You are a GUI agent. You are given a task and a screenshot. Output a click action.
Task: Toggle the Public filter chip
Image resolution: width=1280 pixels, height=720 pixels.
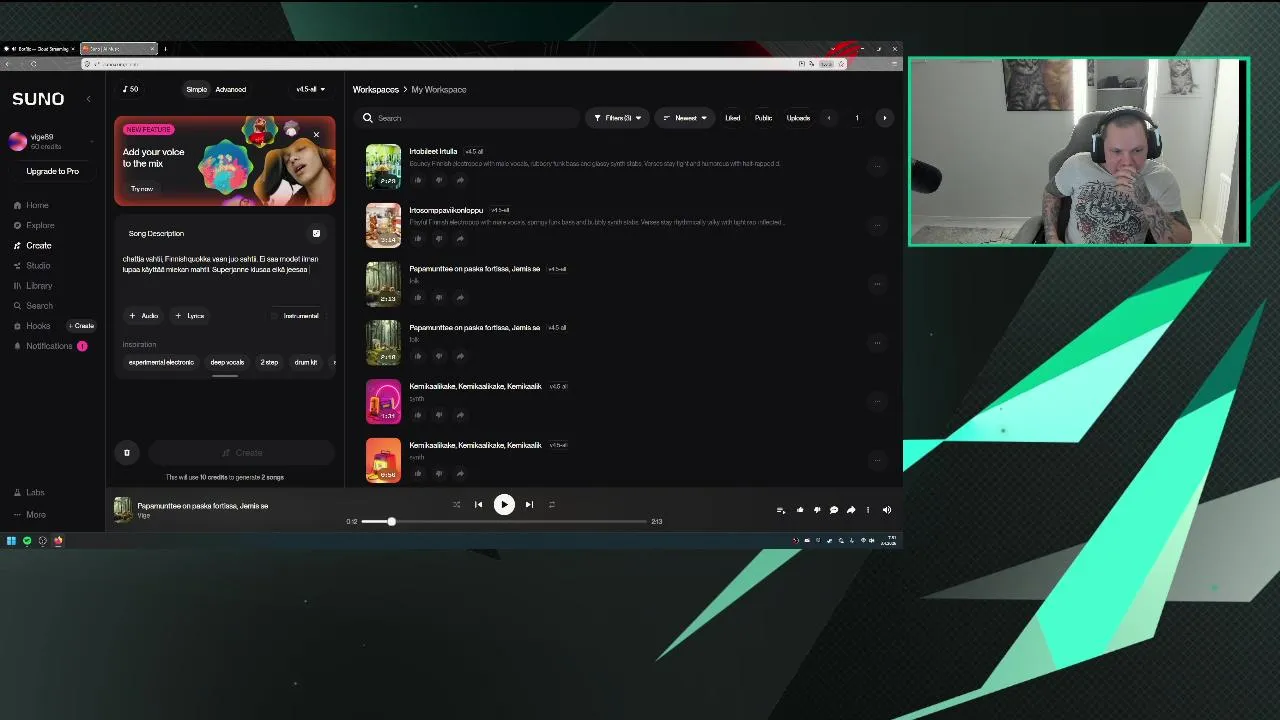763,118
